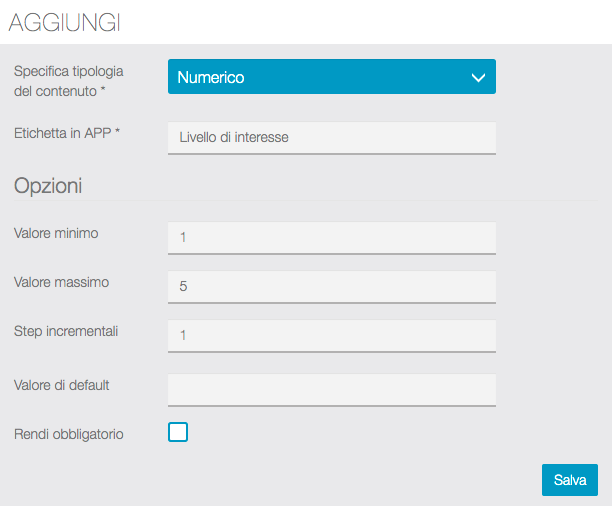
Task: Click the Rendi obbligatorio label text
Action: tap(69, 434)
